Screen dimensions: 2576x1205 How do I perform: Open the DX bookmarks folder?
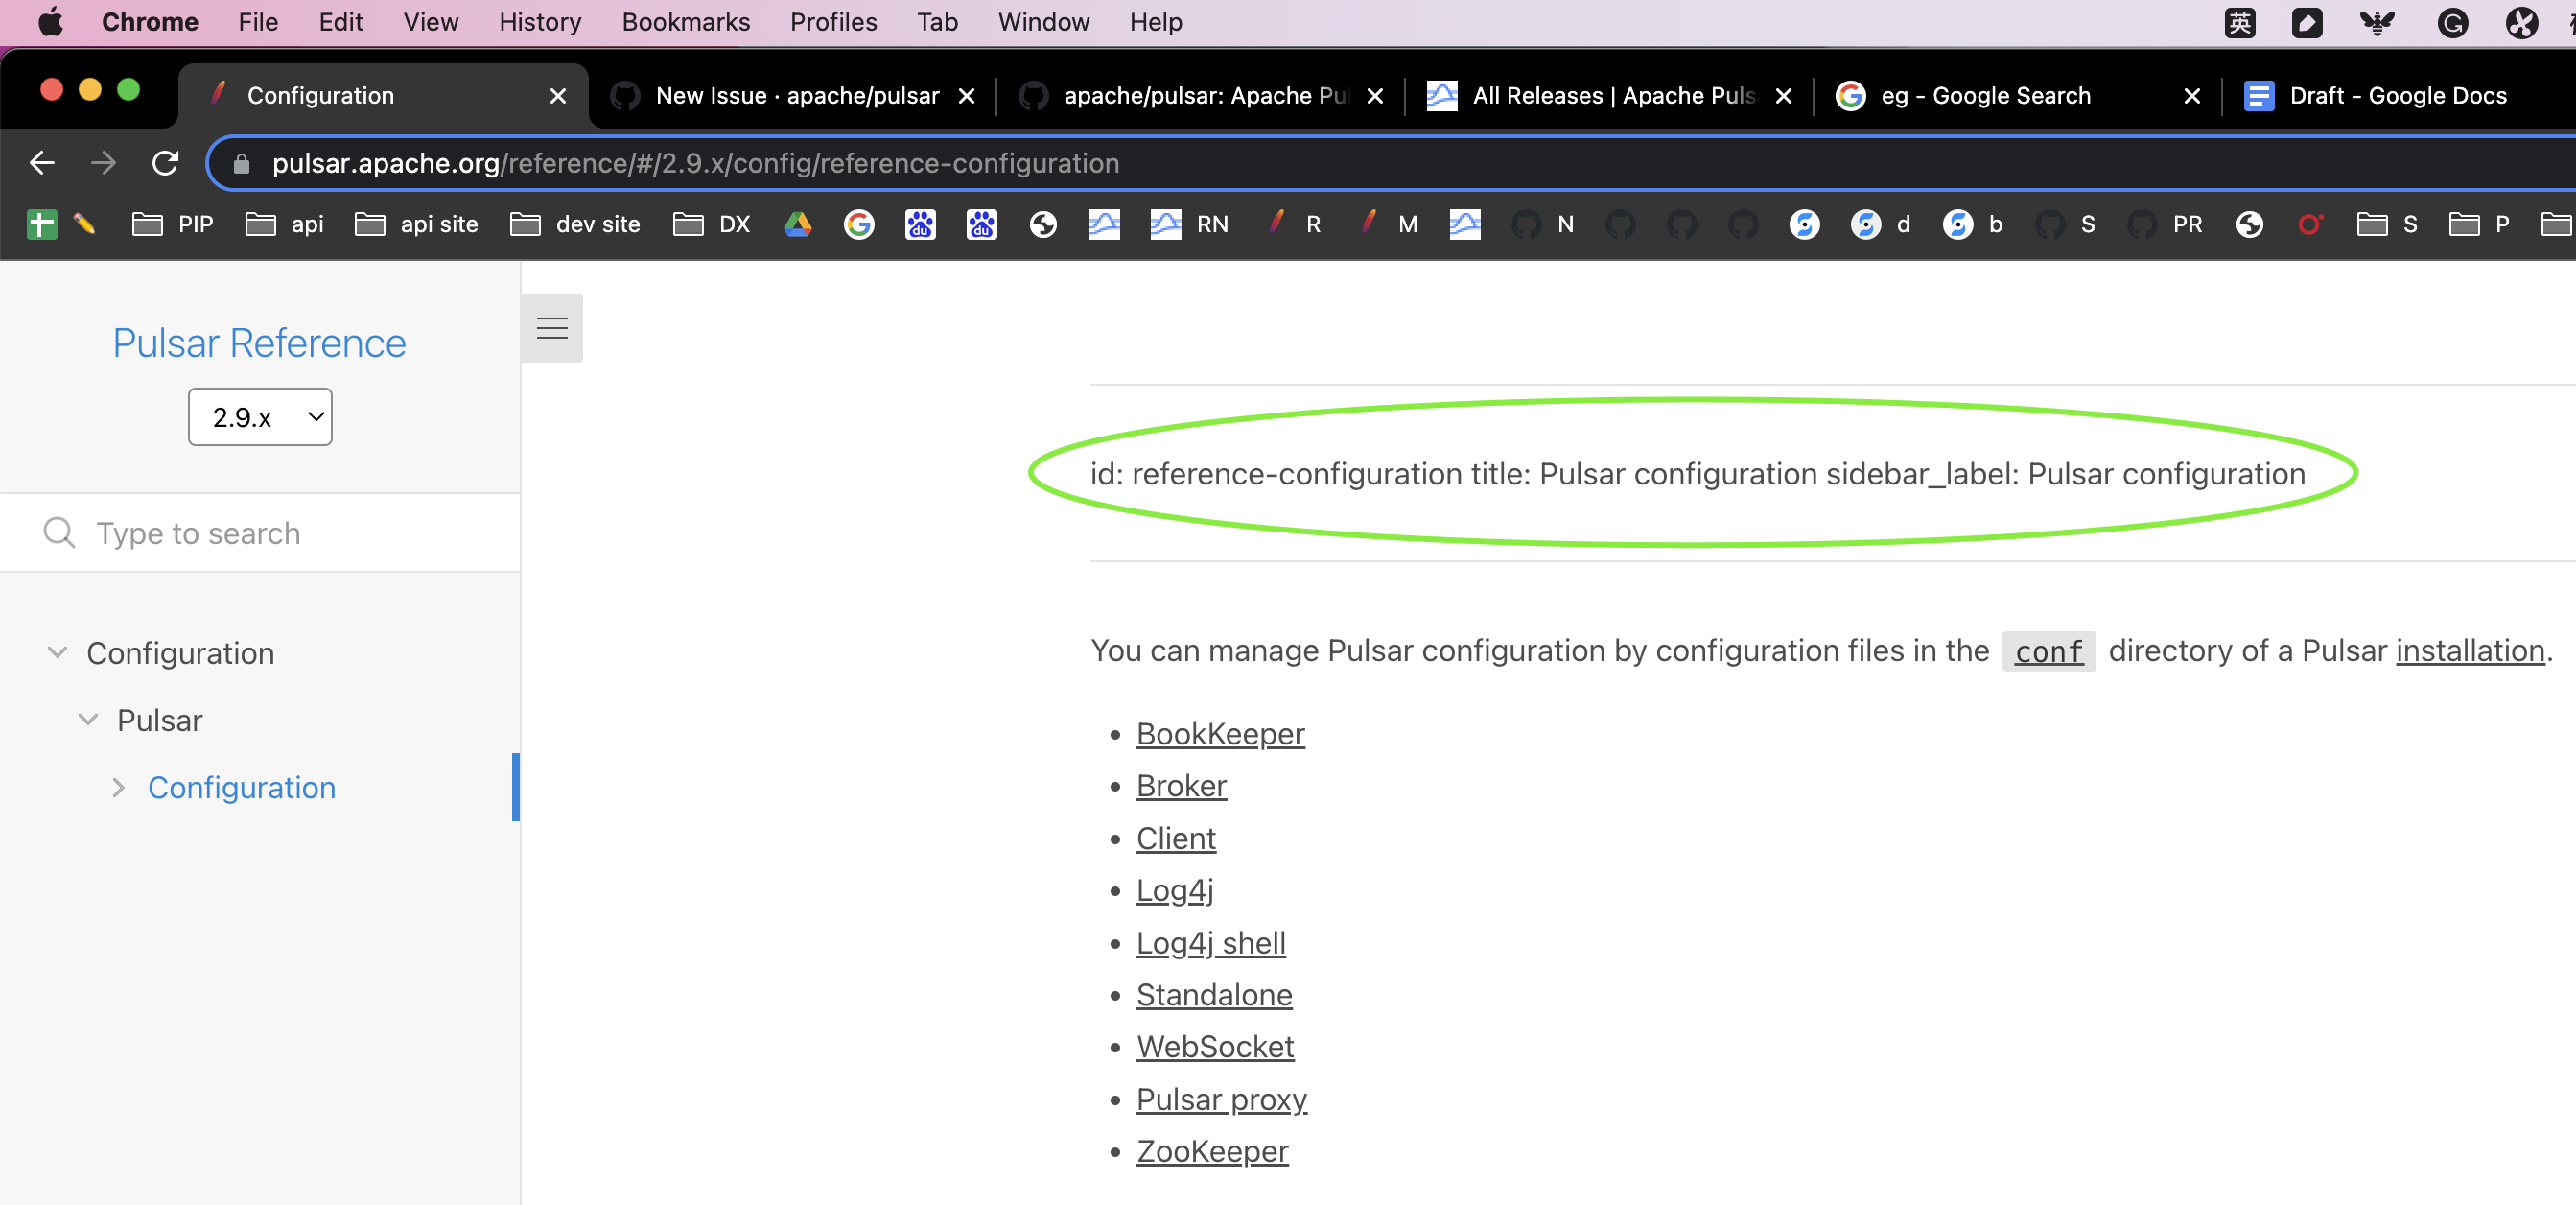712,224
